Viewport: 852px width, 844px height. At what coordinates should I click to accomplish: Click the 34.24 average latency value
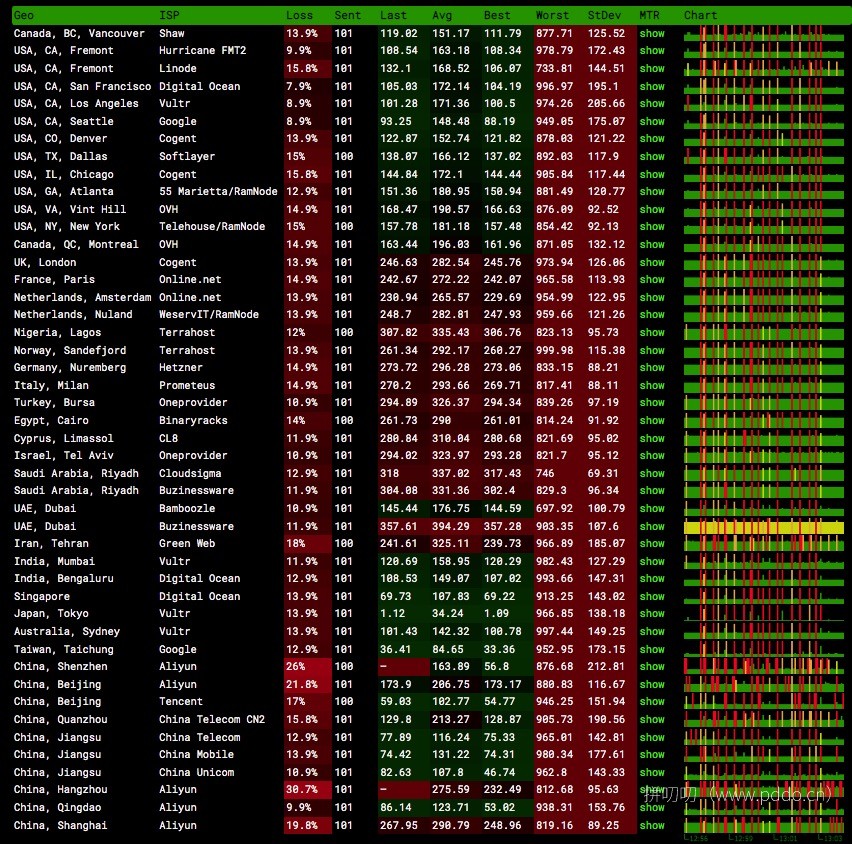coord(448,614)
